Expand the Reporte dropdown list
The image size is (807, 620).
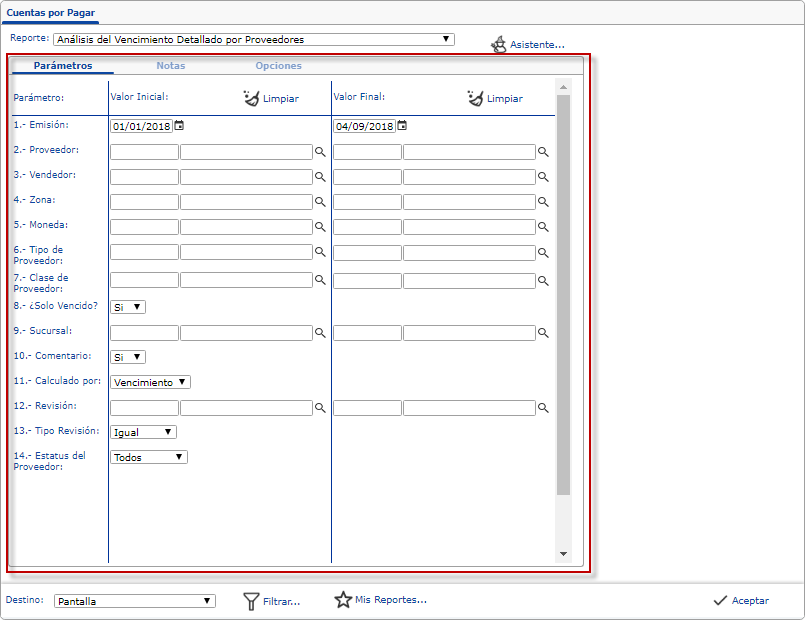pyautogui.click(x=446, y=40)
